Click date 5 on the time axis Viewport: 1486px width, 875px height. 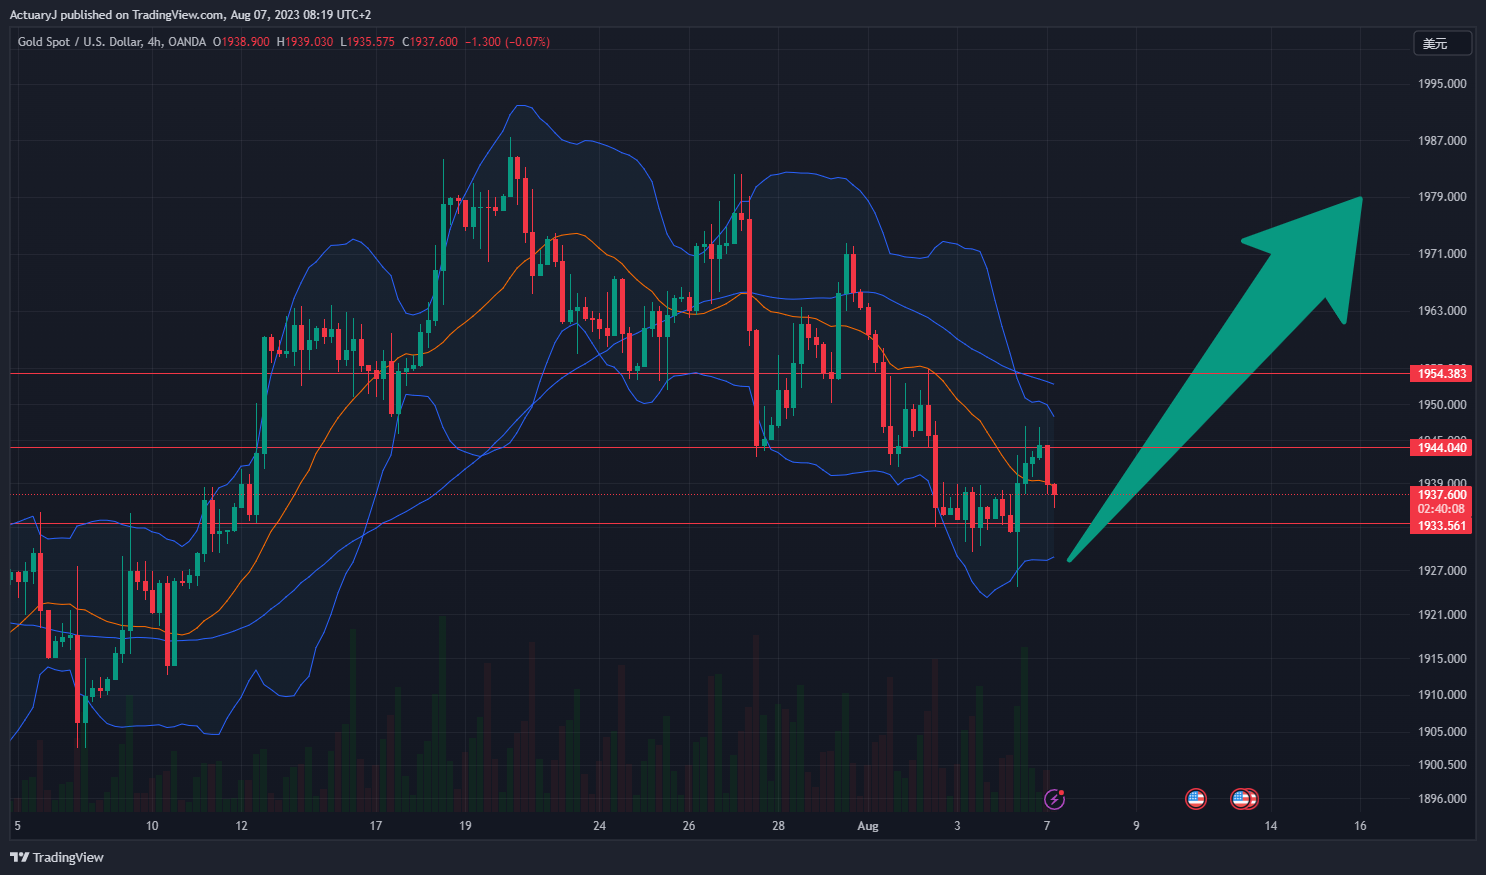17,826
